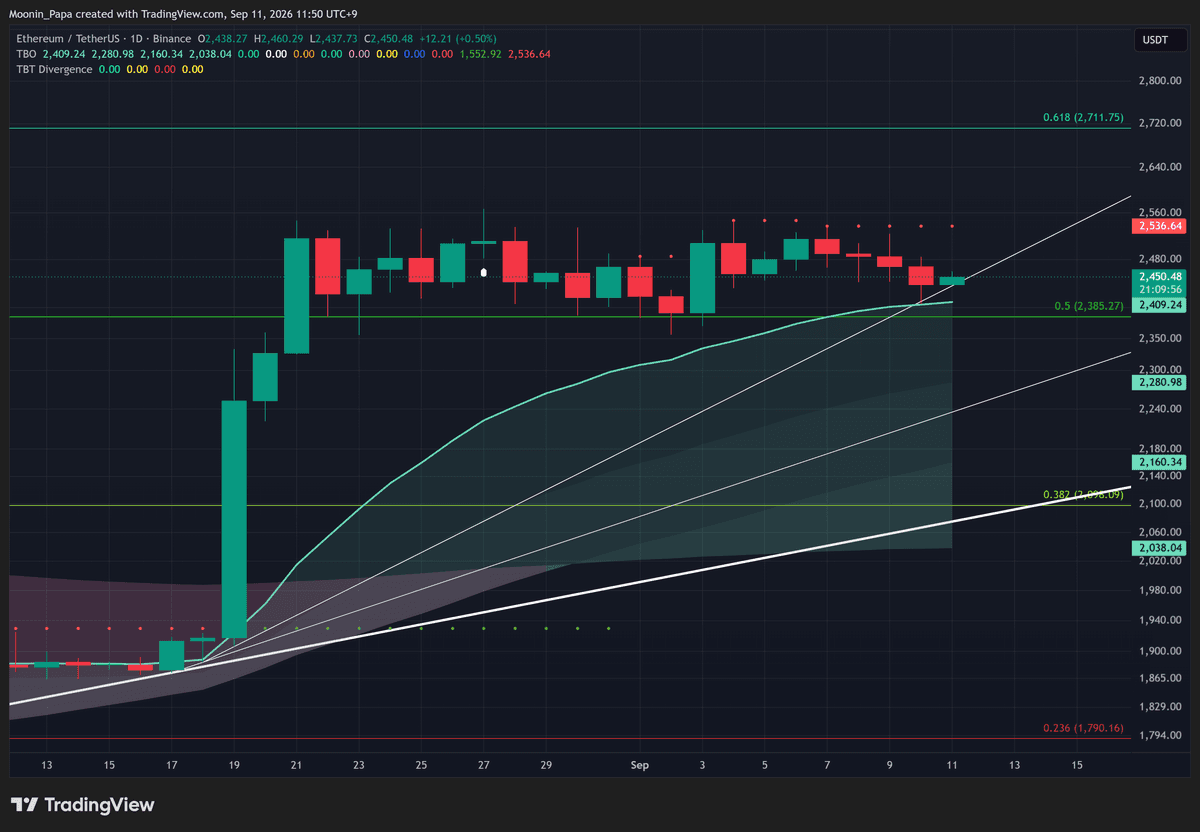This screenshot has width=1200, height=832.
Task: Select the 27 date label on time axis
Action: click(x=484, y=765)
